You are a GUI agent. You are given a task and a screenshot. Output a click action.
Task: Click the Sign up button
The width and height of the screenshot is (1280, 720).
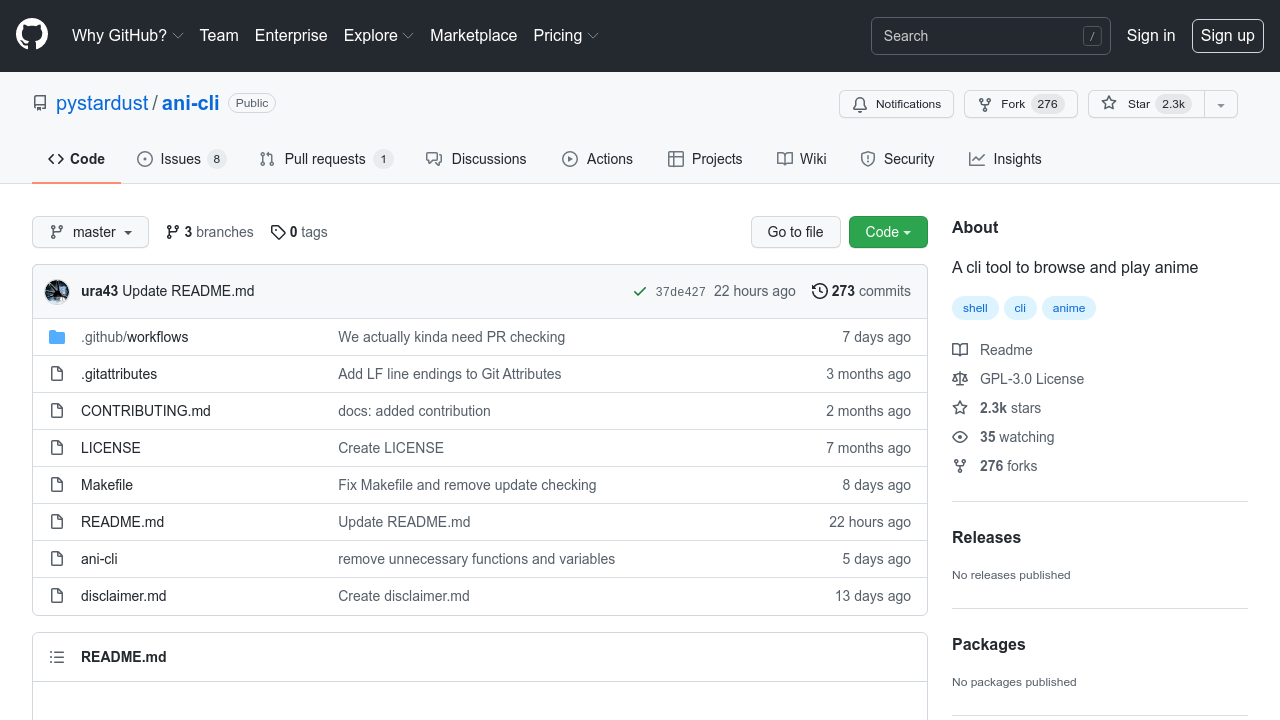pos(1228,35)
